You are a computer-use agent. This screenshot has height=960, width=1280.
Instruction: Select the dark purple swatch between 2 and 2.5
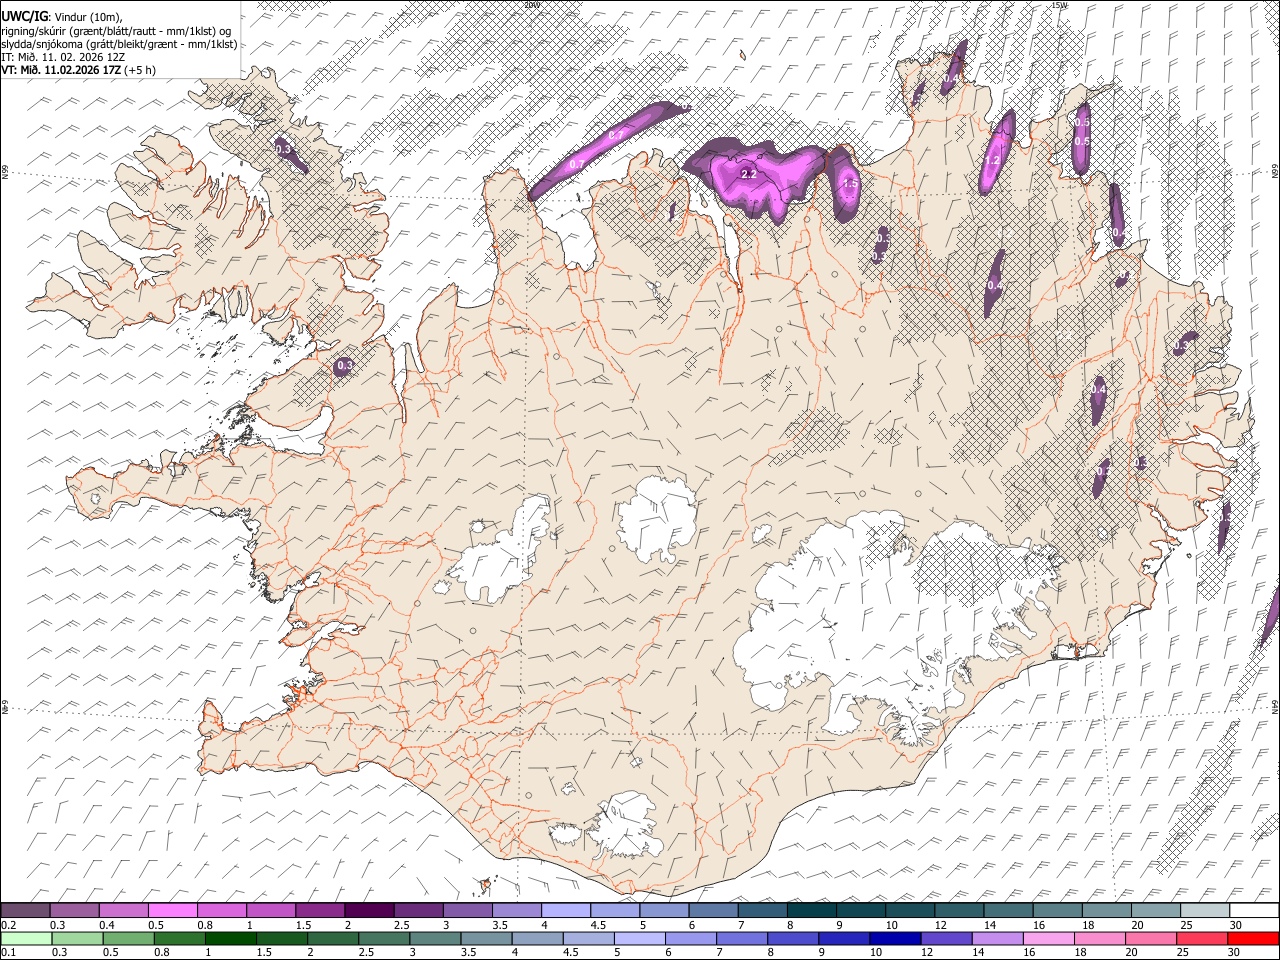369,911
